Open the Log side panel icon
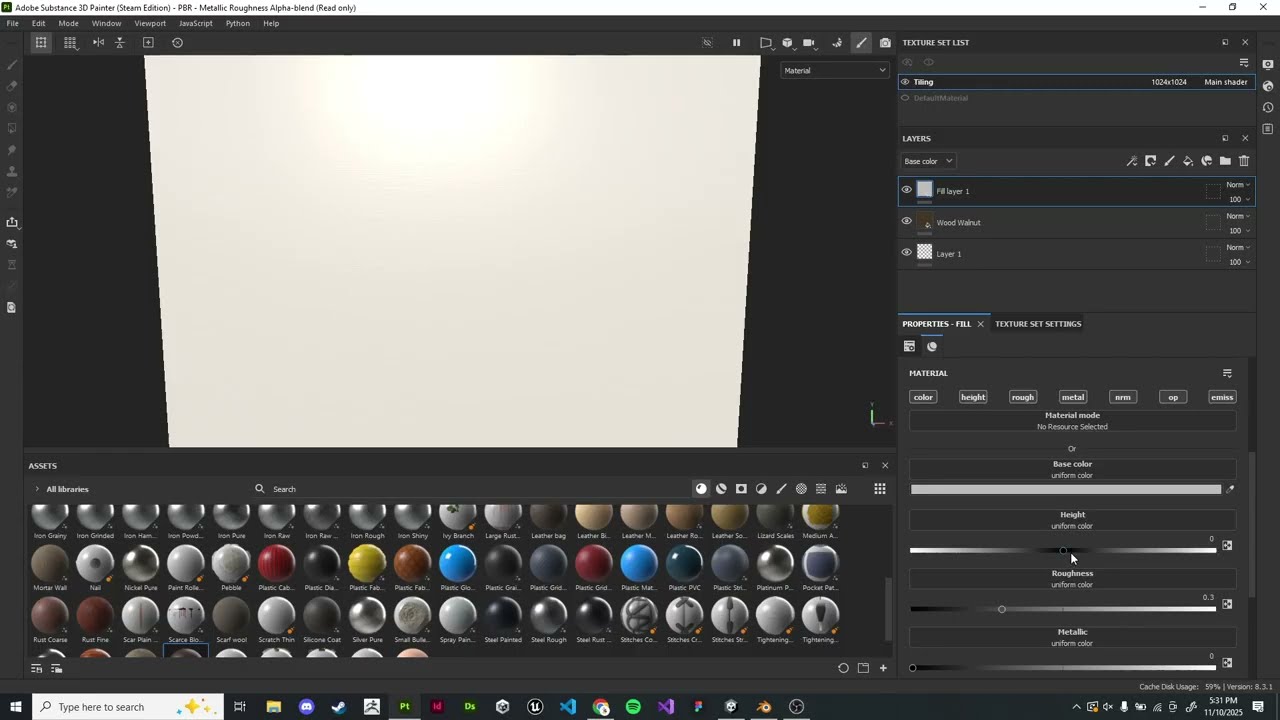The width and height of the screenshot is (1280, 720). [1268, 129]
